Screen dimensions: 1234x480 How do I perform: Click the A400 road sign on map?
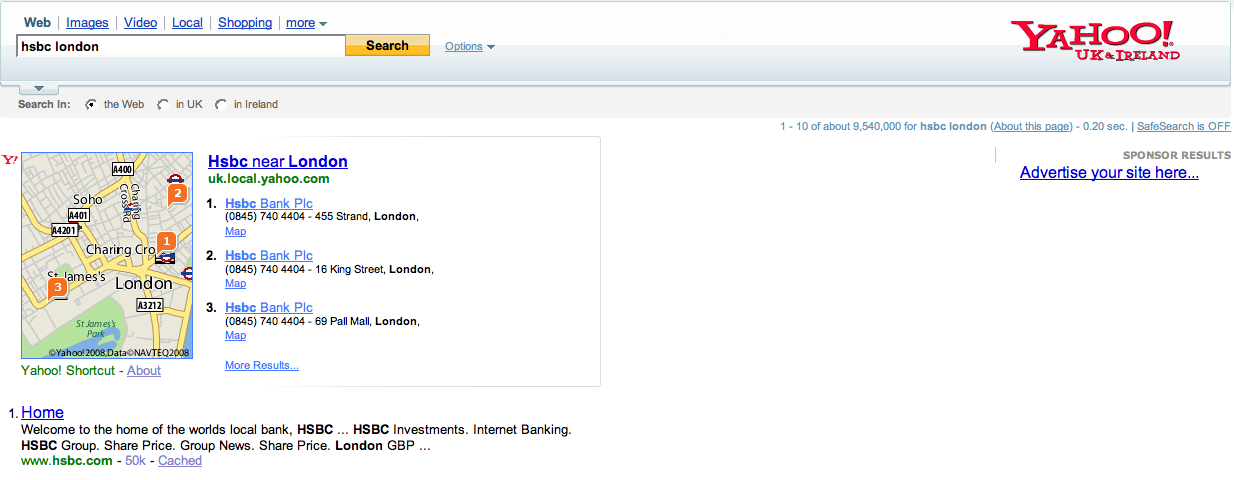tap(123, 170)
